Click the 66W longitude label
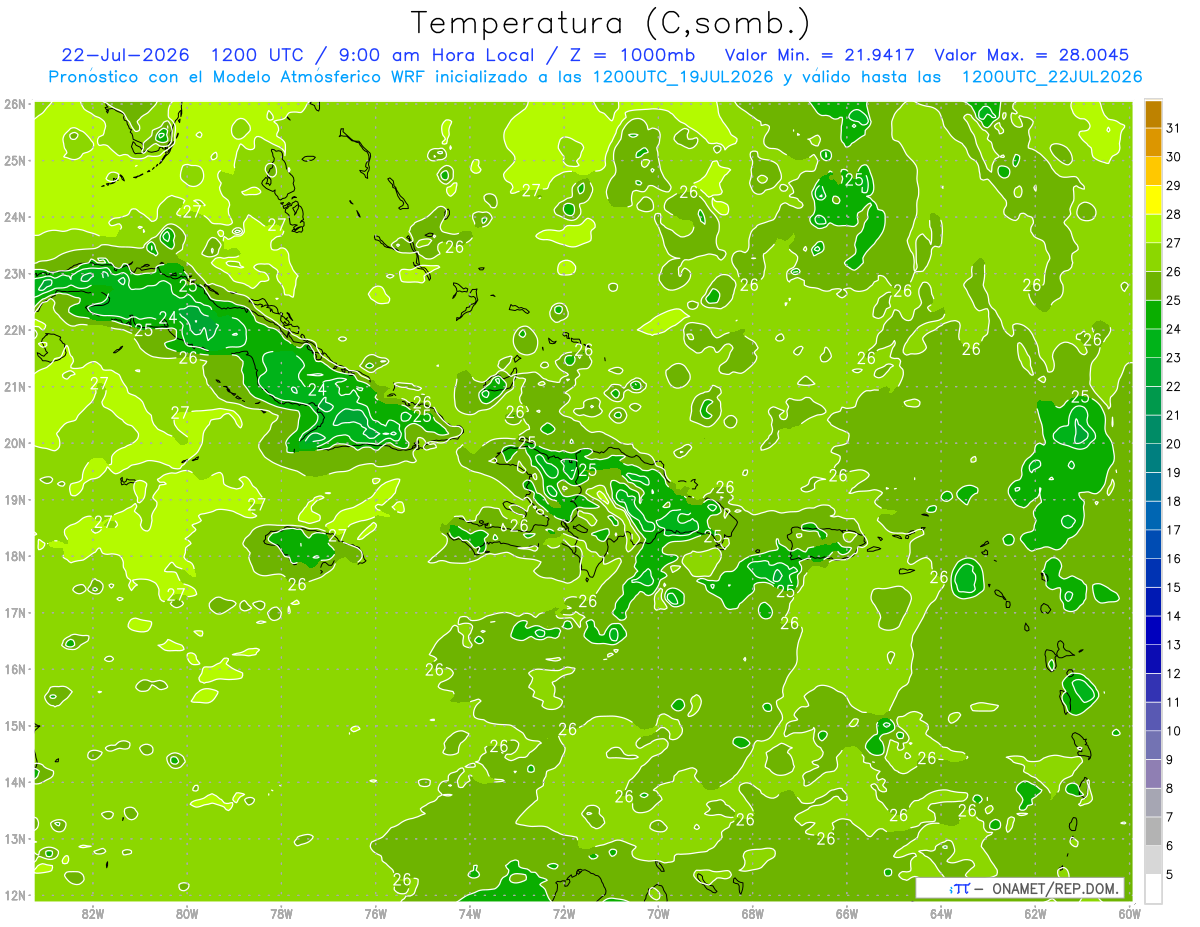Image resolution: width=1200 pixels, height=927 pixels. tap(846, 913)
